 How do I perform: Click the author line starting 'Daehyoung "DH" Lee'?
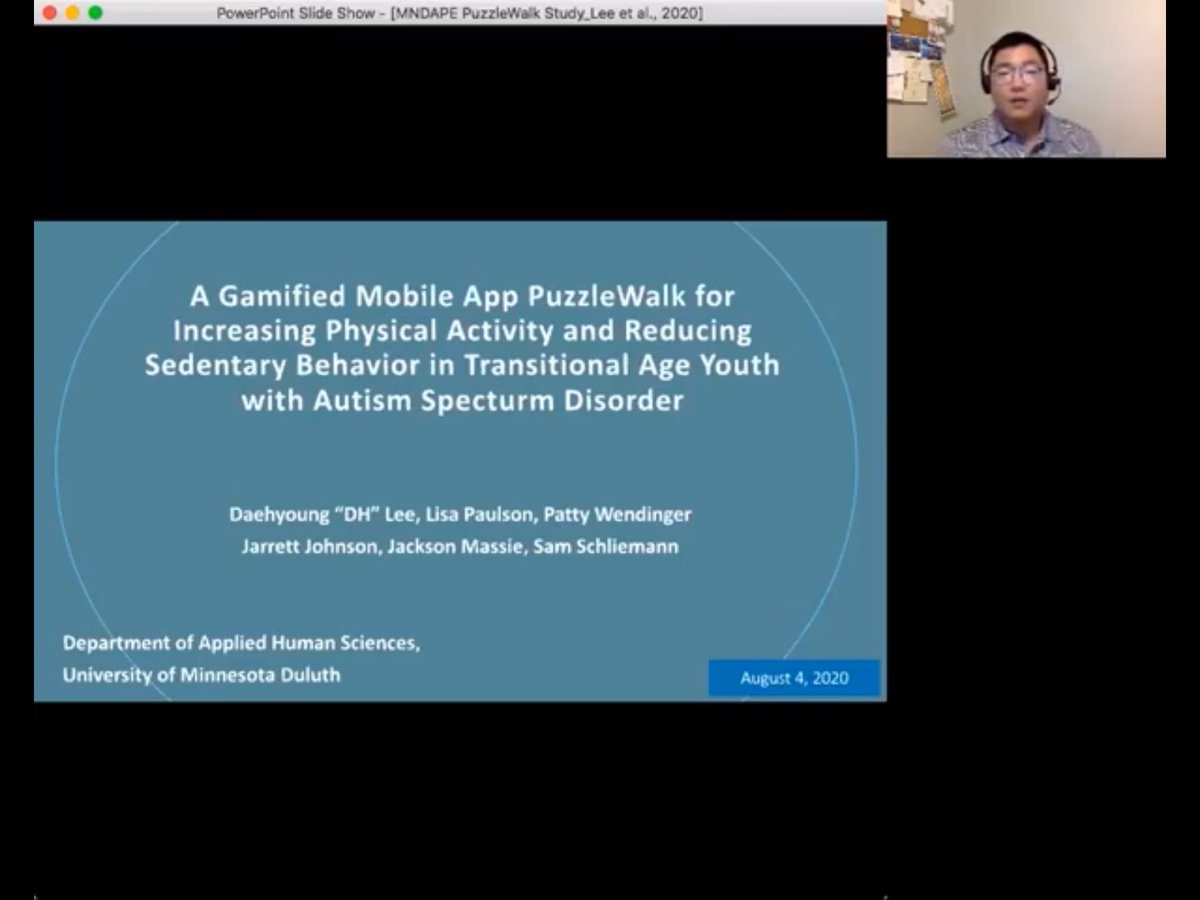click(x=460, y=515)
